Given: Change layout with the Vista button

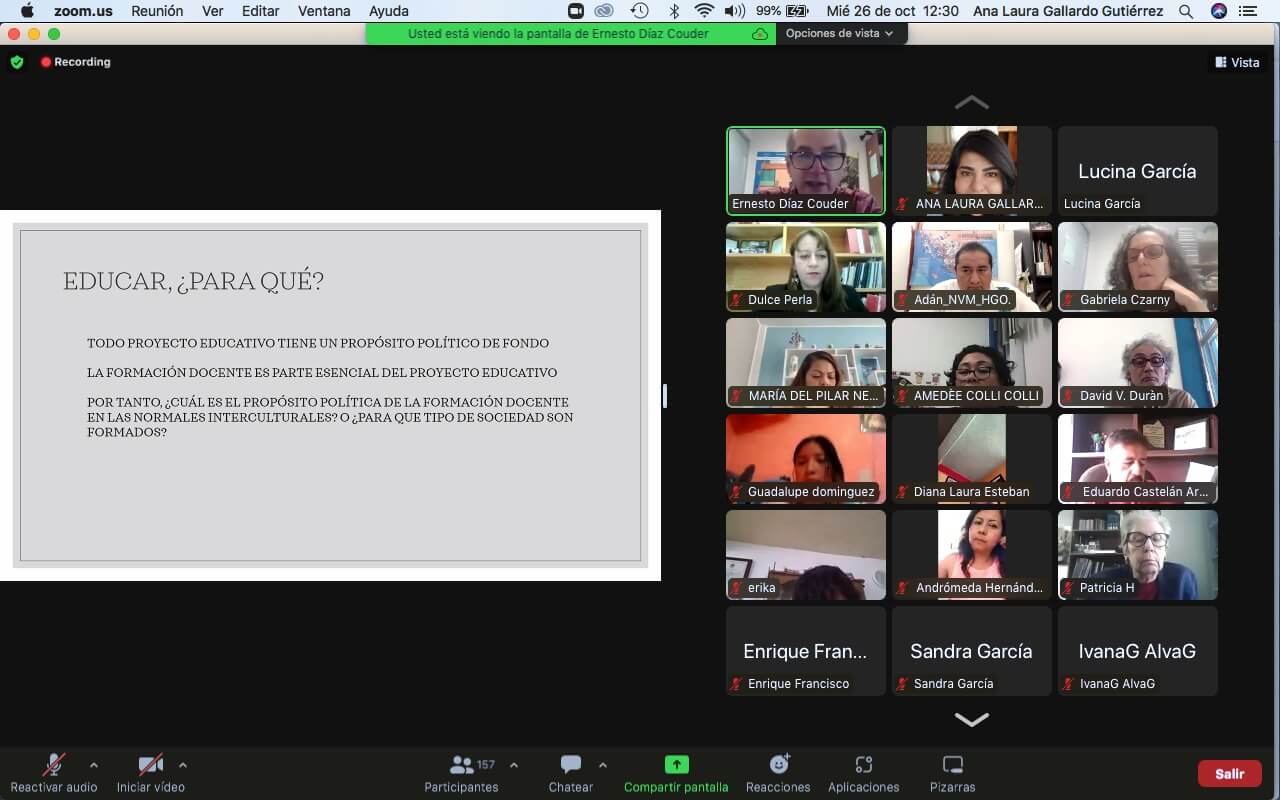Looking at the screenshot, I should [1237, 62].
